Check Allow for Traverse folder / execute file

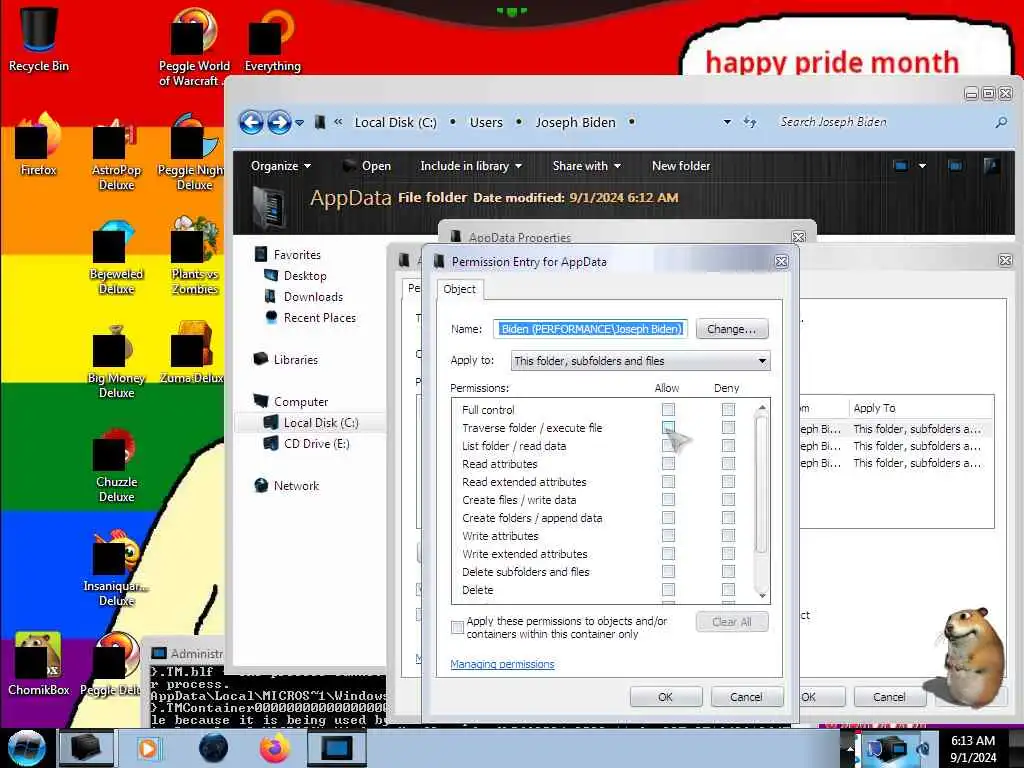(668, 427)
